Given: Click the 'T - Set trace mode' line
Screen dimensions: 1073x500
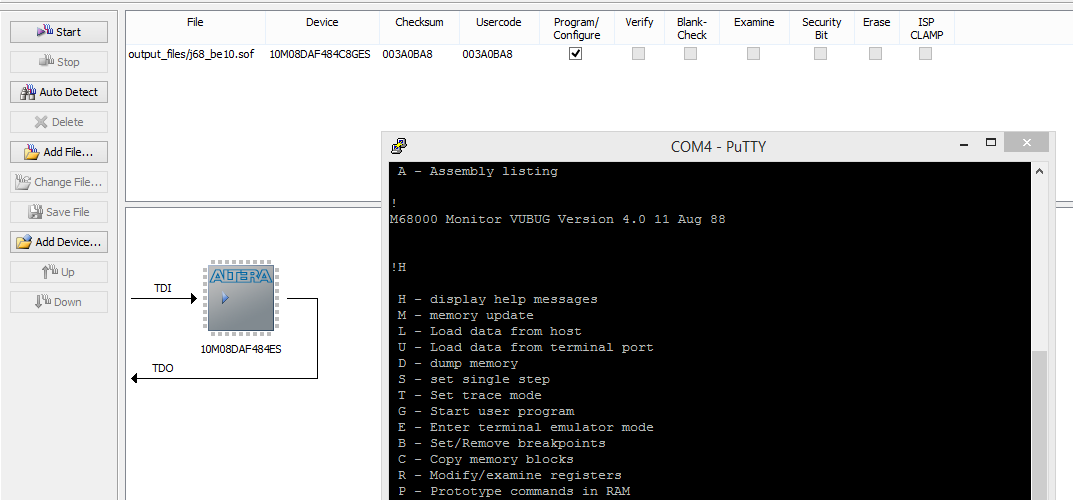Looking at the screenshot, I should tap(469, 395).
